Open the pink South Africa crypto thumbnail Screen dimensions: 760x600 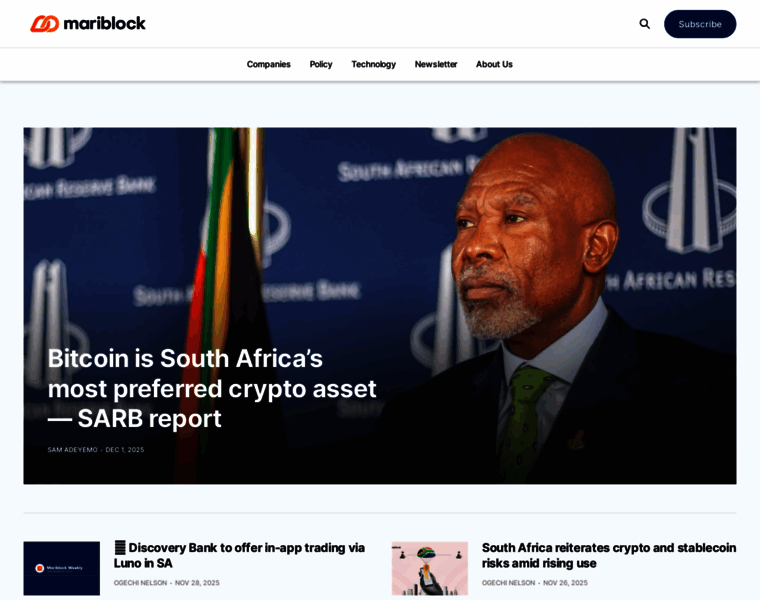pos(430,568)
